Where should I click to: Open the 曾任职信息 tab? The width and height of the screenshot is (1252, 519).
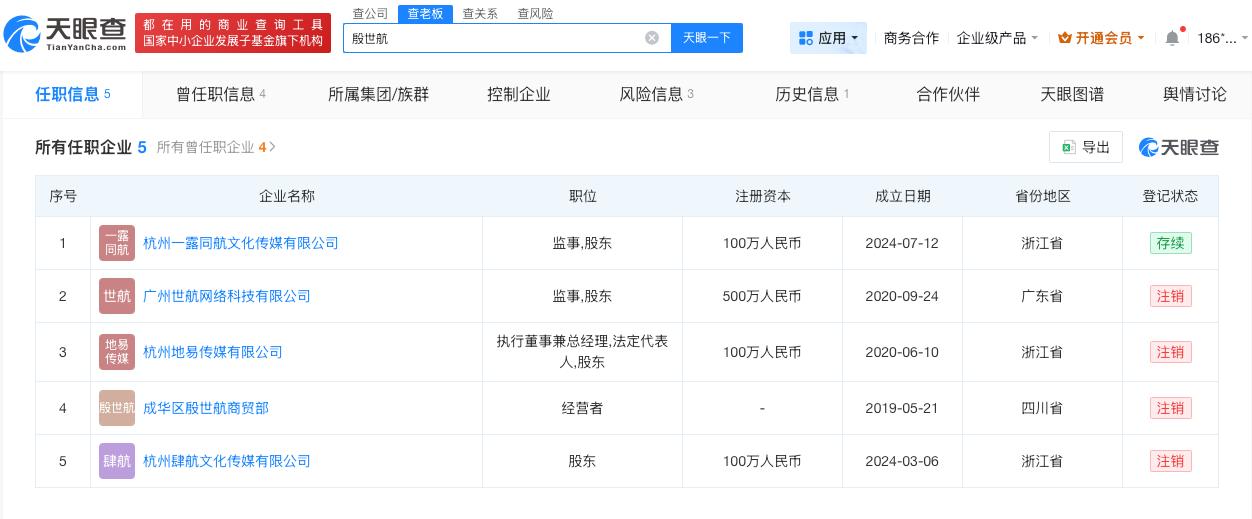(221, 94)
